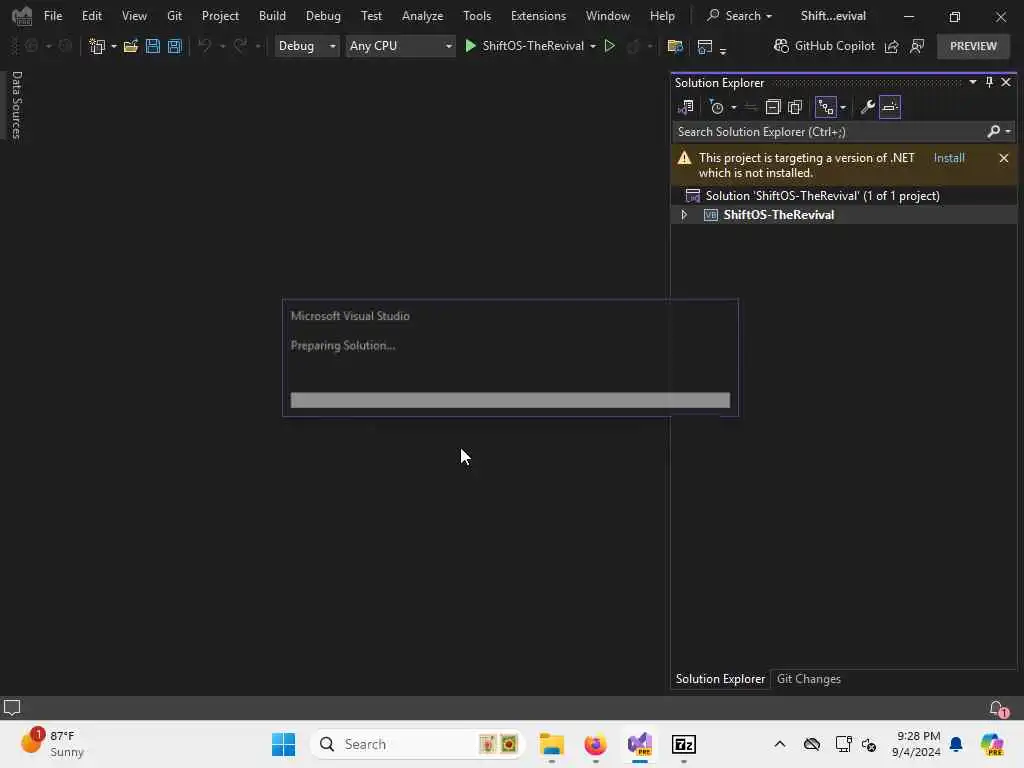Click Install link in .NET warning
Viewport: 1024px width, 768px height.
click(949, 158)
